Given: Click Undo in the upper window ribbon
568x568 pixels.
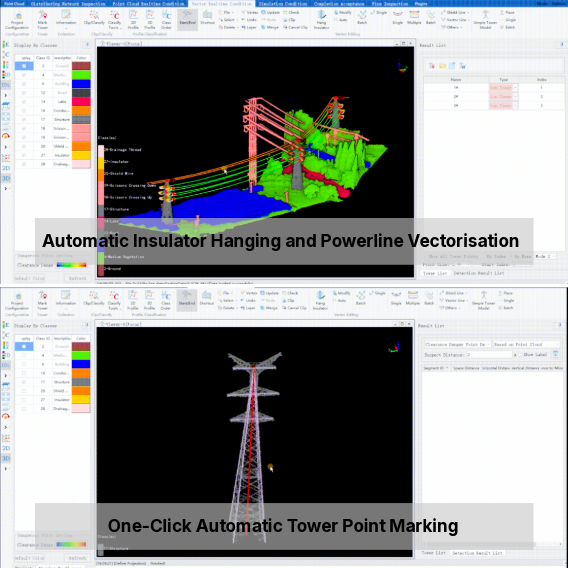Looking at the screenshot, I should (249, 20).
